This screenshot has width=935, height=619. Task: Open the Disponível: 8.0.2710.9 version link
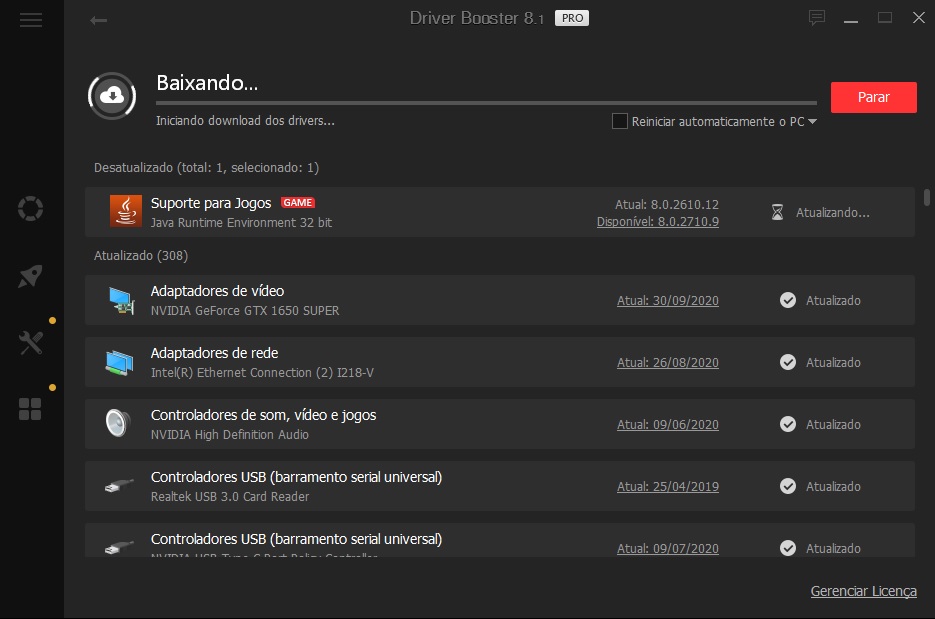point(658,222)
